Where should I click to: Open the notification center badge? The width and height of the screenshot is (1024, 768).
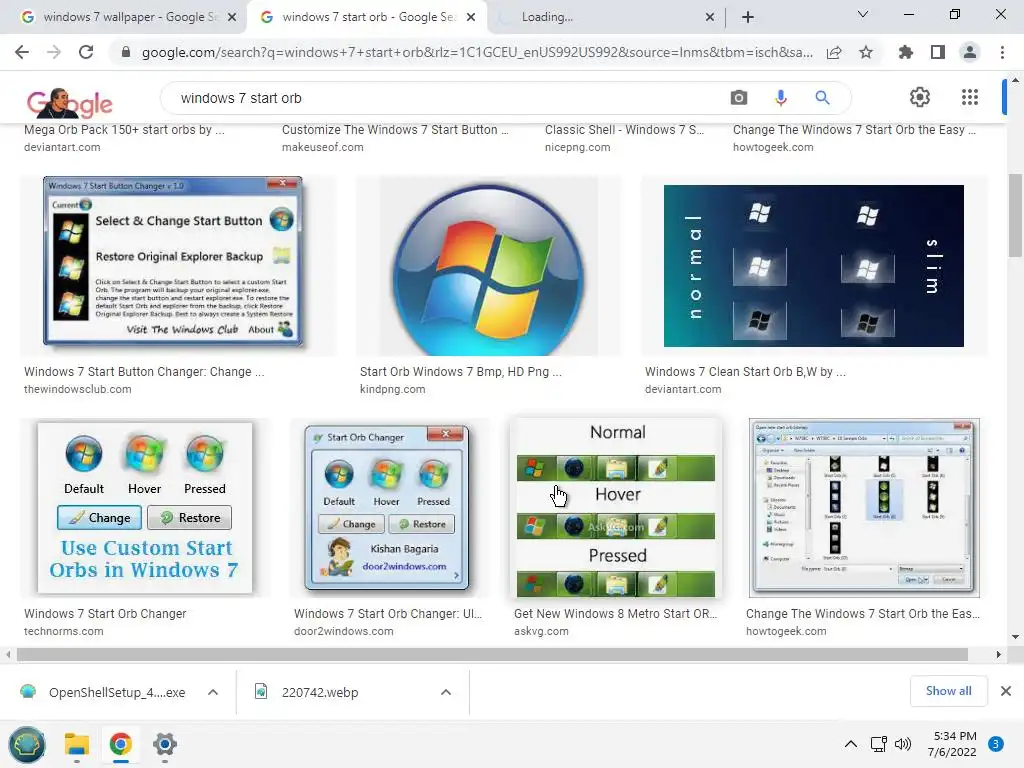(996, 744)
